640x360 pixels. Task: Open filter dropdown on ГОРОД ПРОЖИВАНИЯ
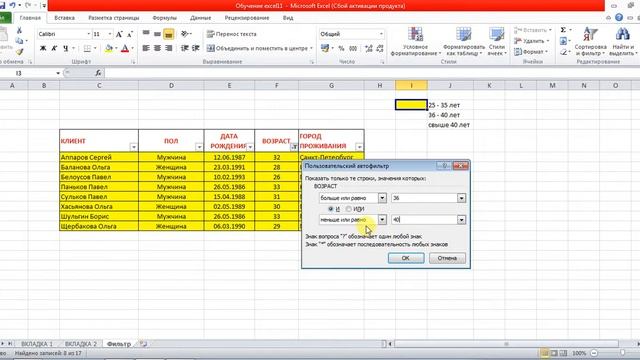359,147
